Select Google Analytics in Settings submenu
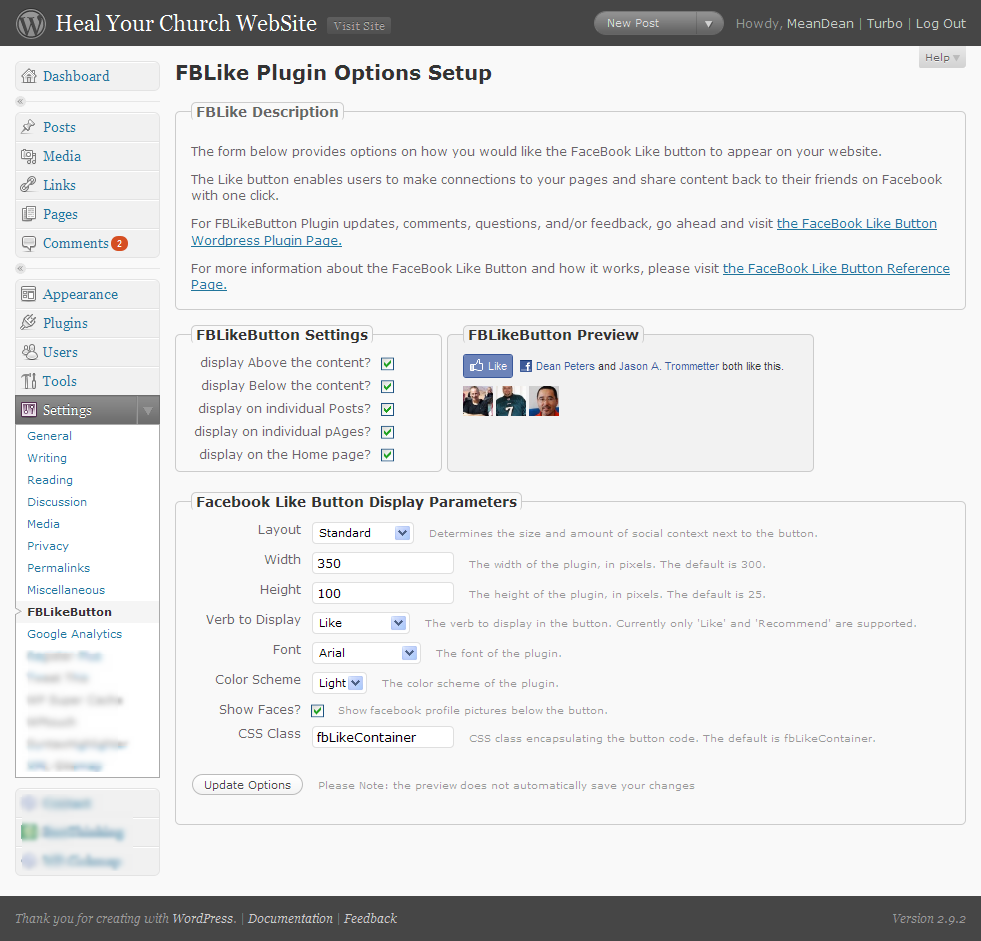 74,634
